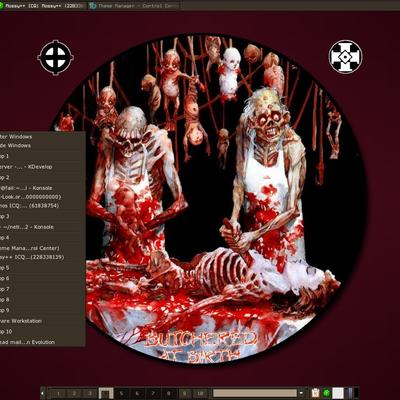The width and height of the screenshot is (400, 400).
Task: Click the desktop 2 header in window list
Action: pyautogui.click(x=43, y=177)
